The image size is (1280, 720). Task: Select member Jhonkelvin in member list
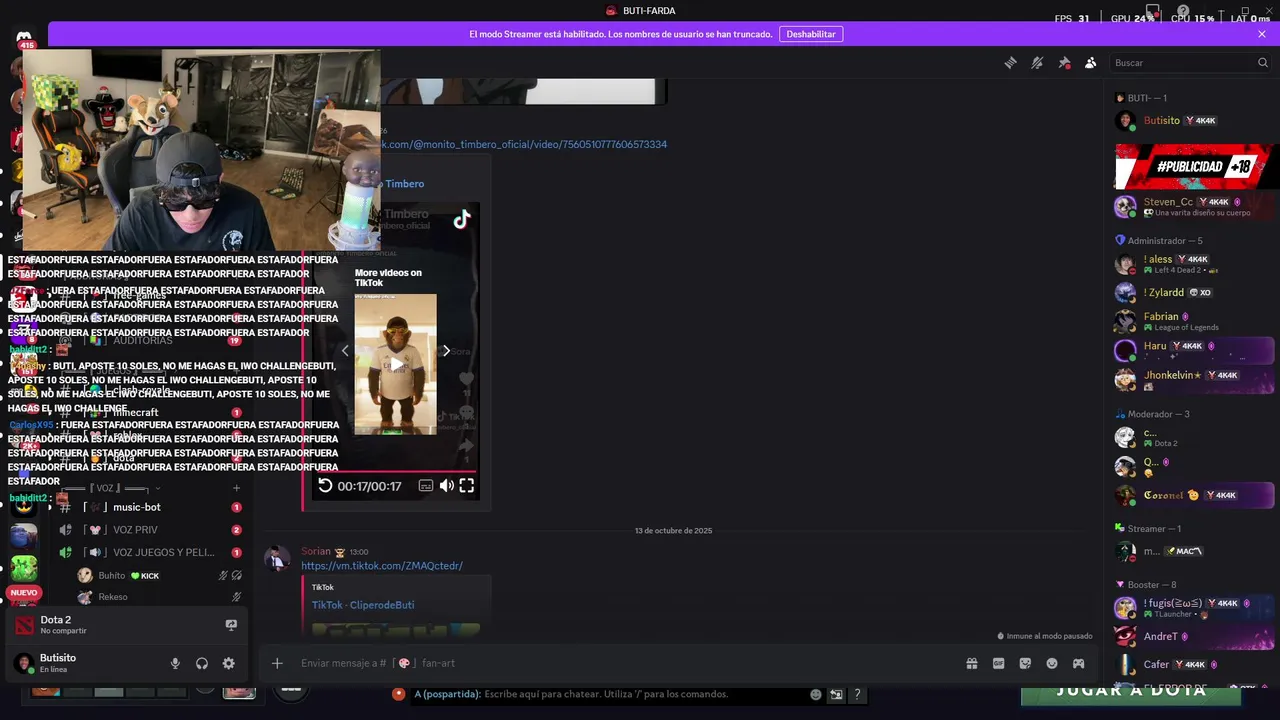pos(1193,379)
